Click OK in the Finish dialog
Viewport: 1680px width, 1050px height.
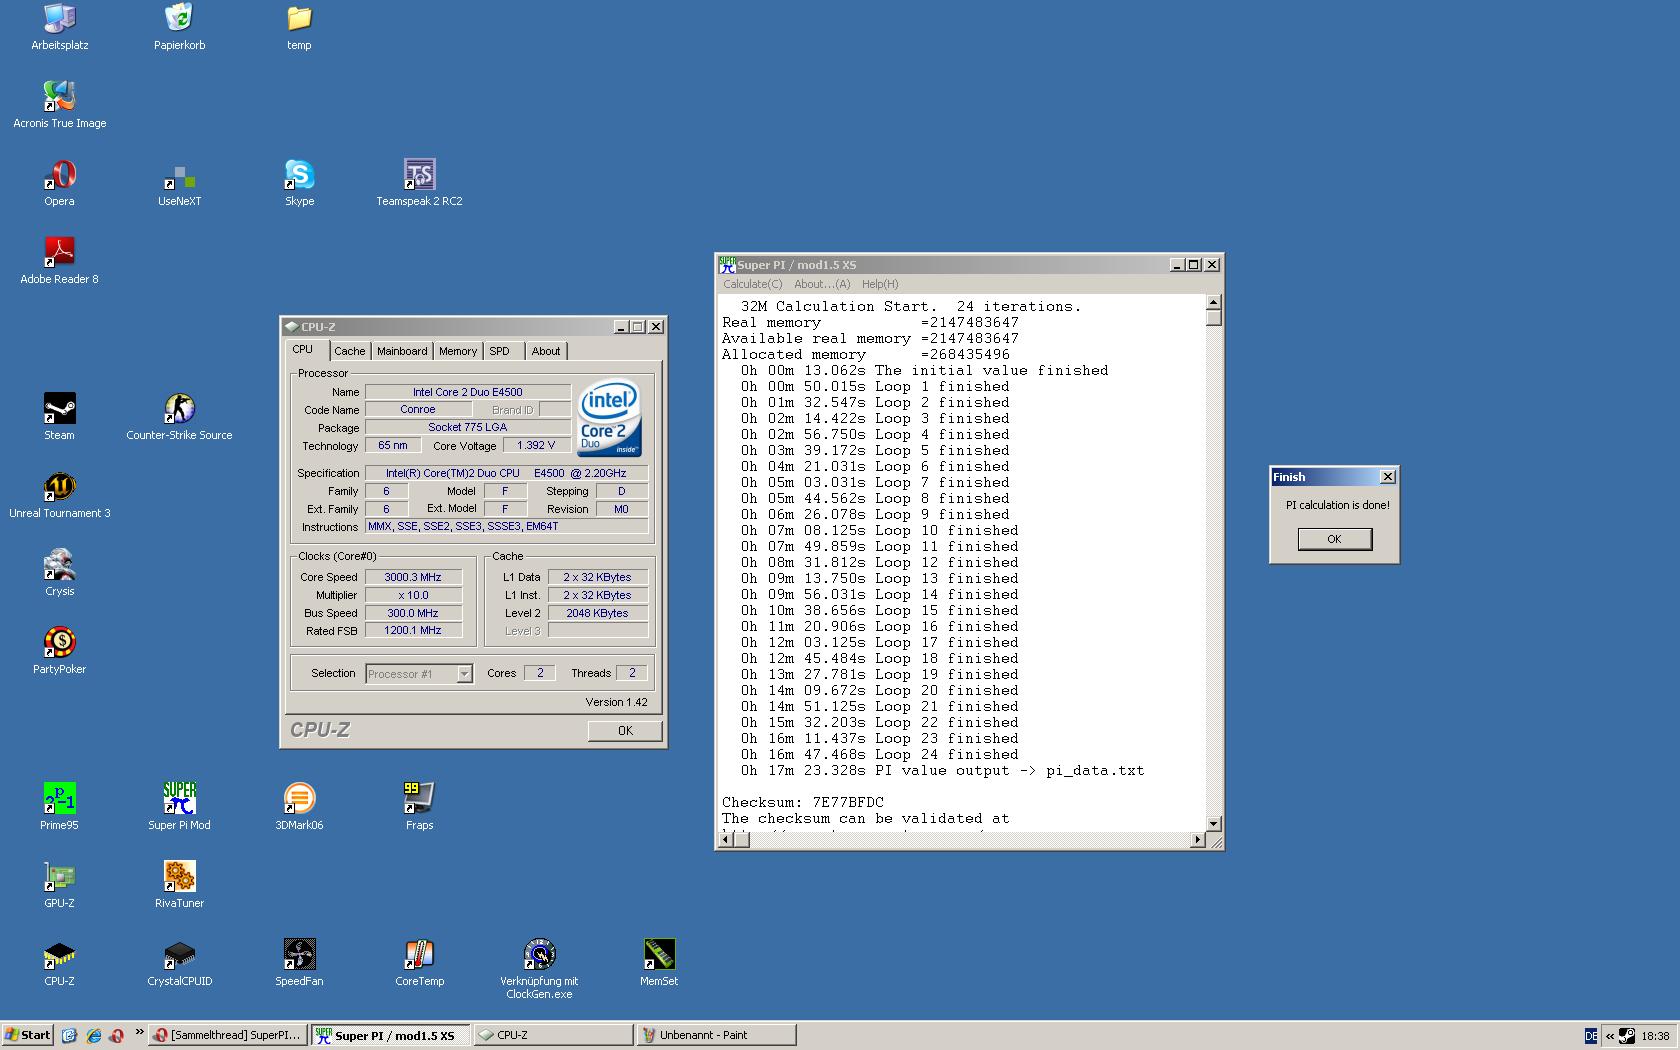(x=1334, y=539)
